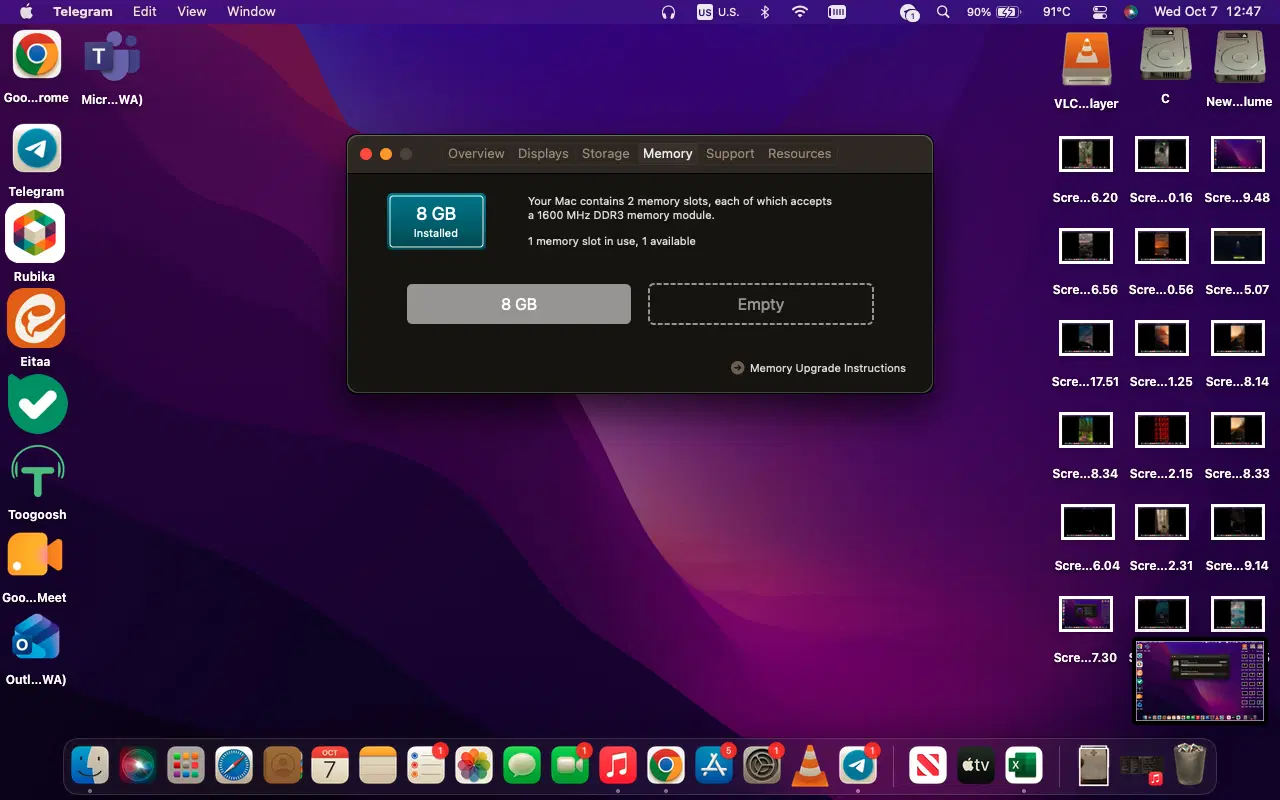Select the Outlook desktop icon
The width and height of the screenshot is (1280, 800).
tap(36, 639)
